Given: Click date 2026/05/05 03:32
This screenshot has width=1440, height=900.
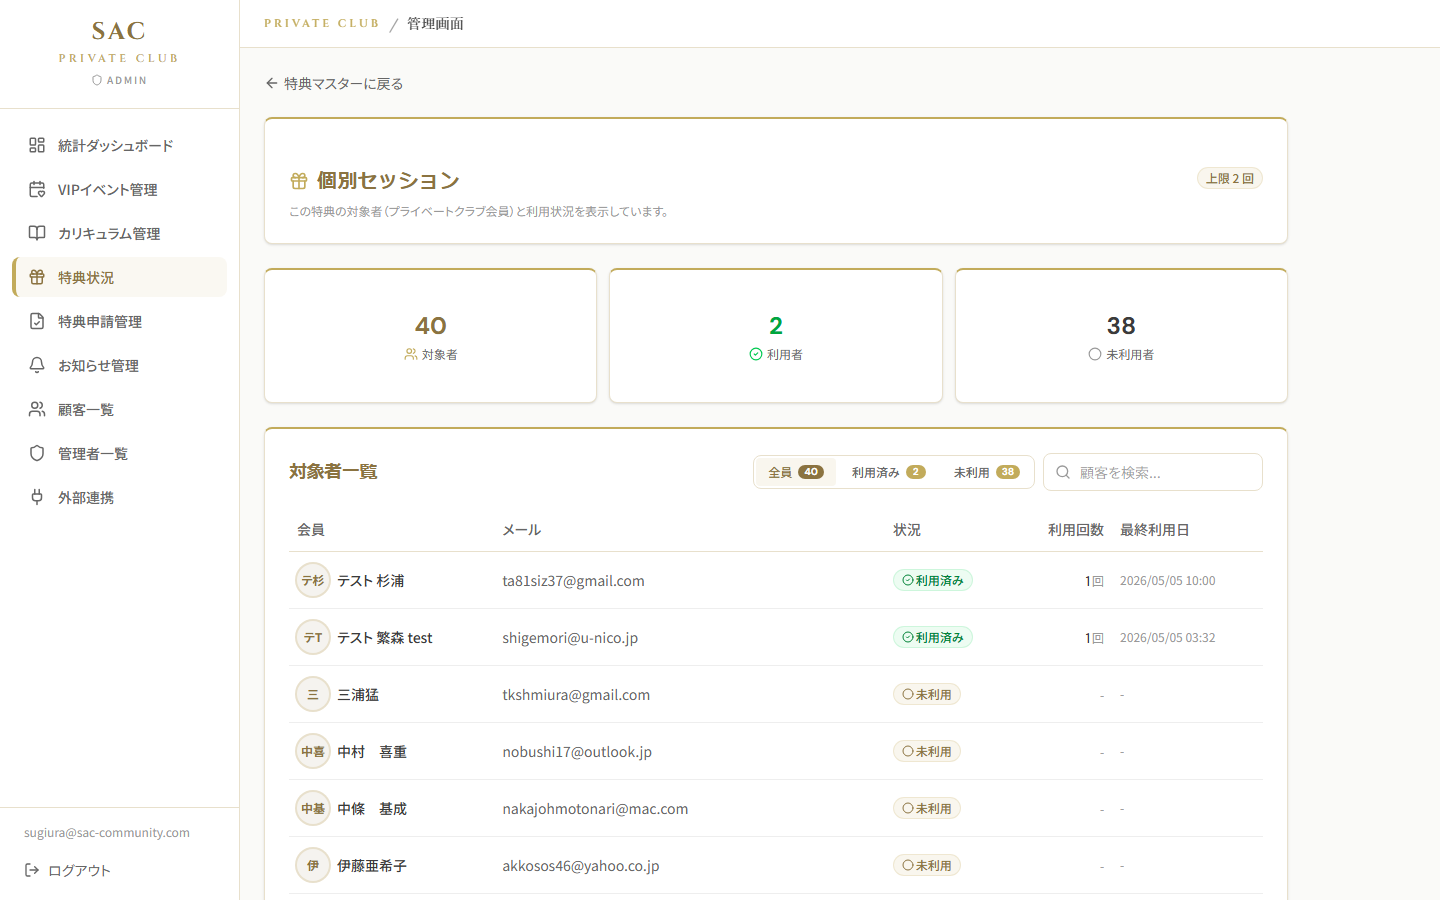Looking at the screenshot, I should (x=1168, y=637).
